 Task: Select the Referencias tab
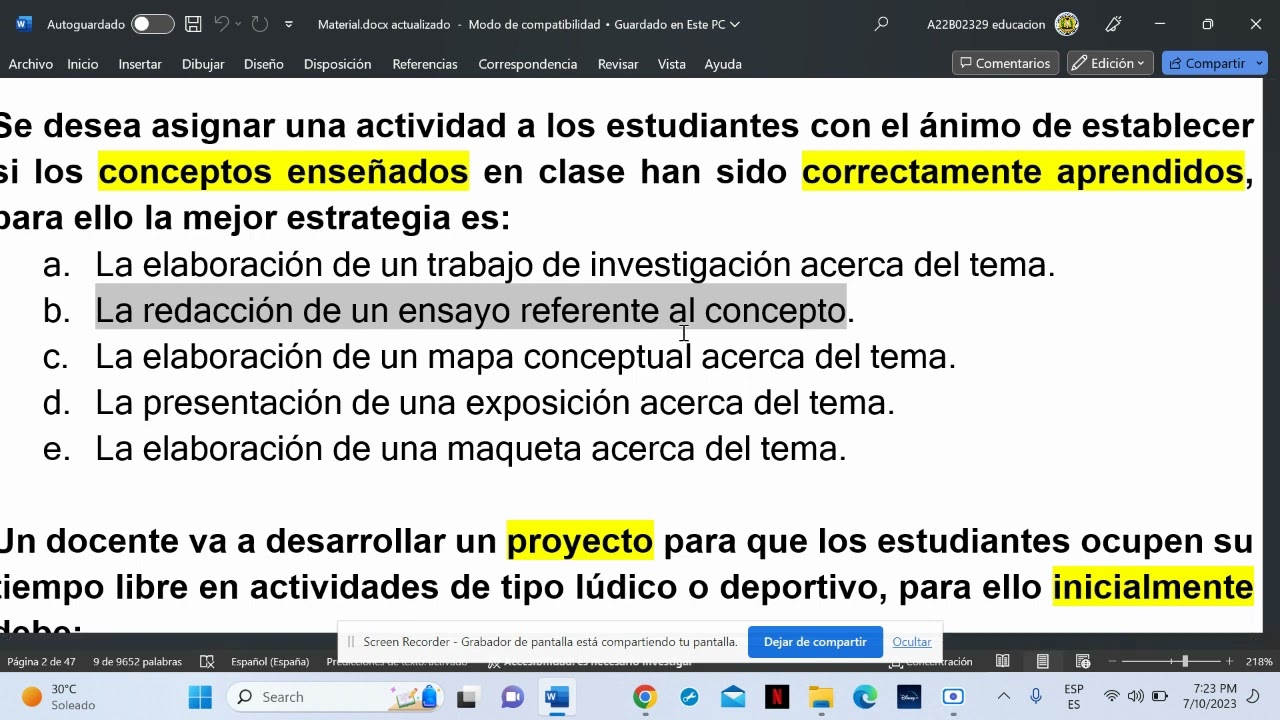425,64
